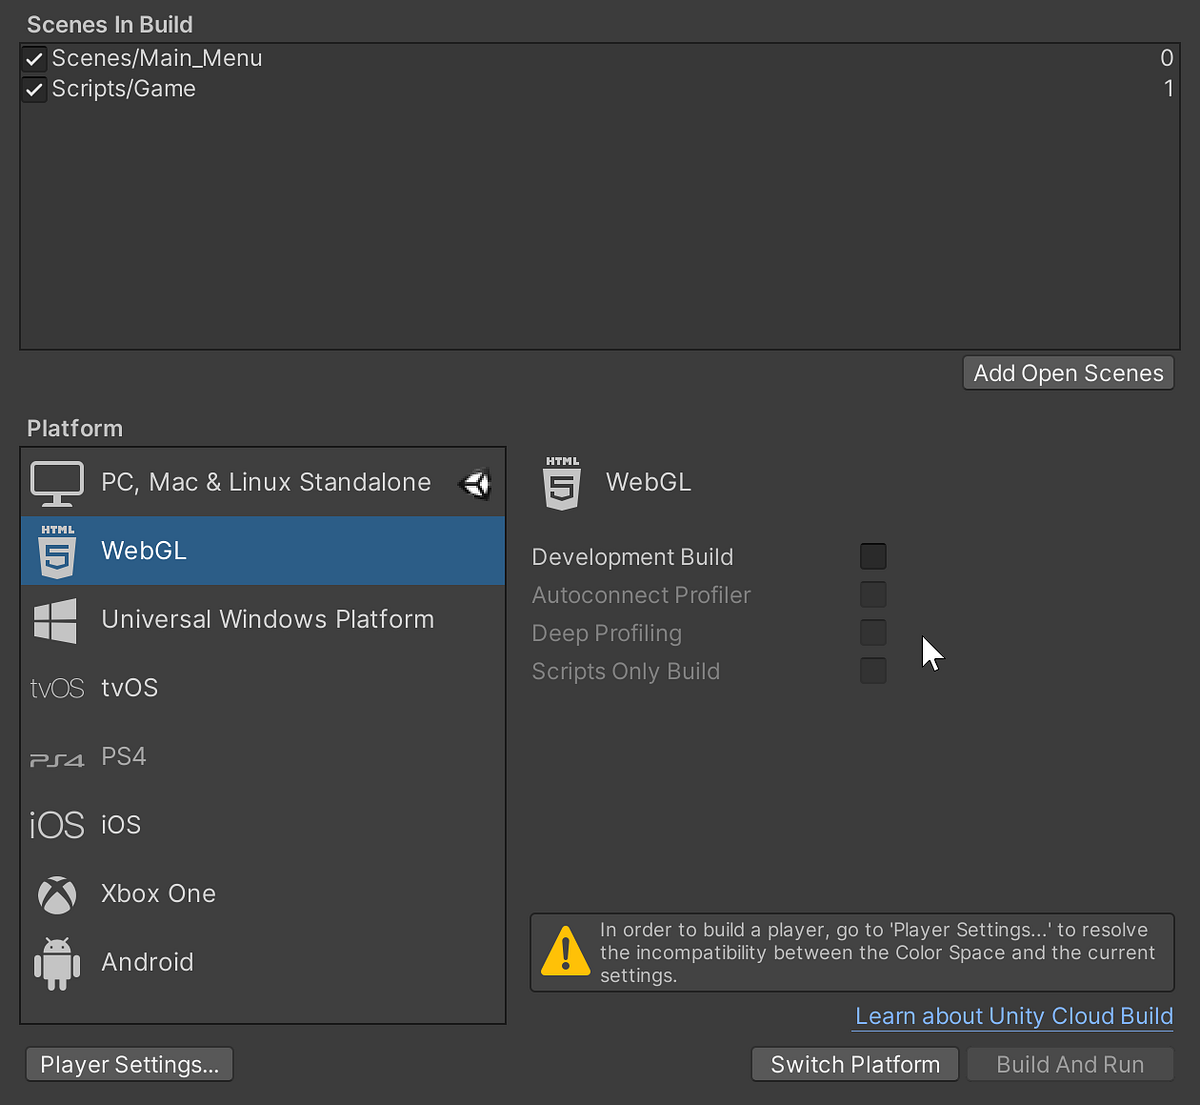Uncheck the Scenes/Main_Menu scene

coord(33,58)
